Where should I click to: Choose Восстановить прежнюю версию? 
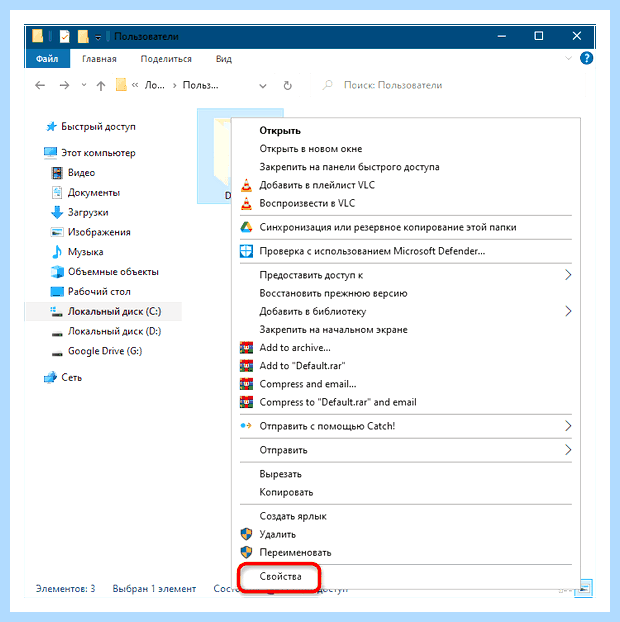pos(406,293)
